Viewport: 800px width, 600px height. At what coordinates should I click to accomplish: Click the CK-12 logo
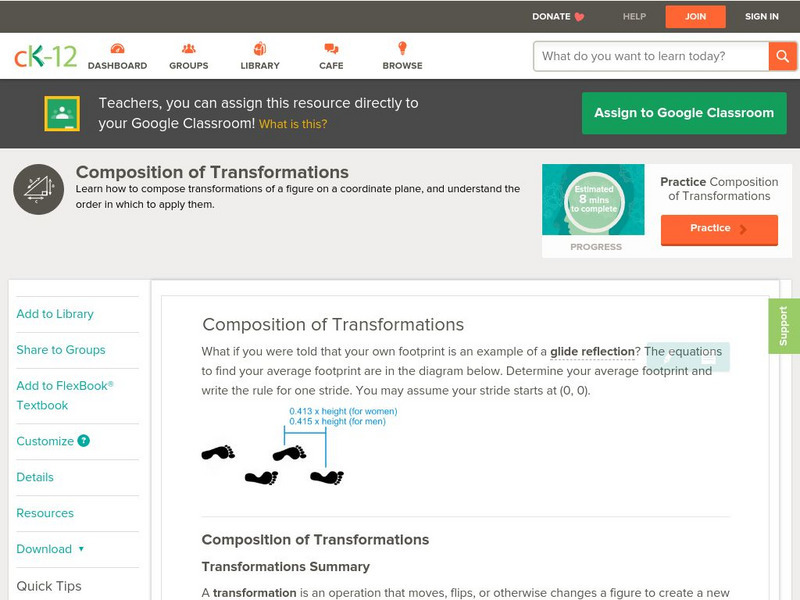44,55
